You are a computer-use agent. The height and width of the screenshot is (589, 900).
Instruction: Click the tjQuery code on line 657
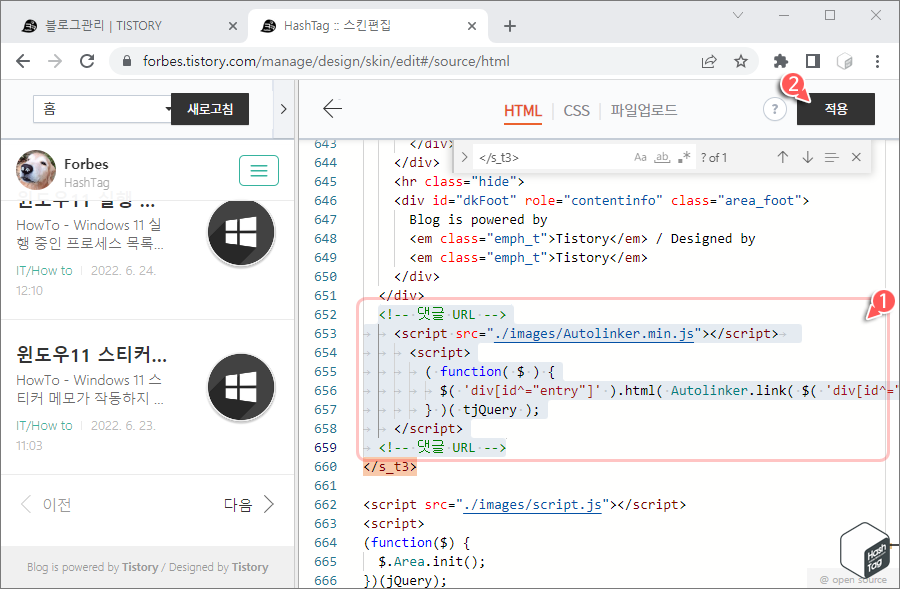point(490,409)
